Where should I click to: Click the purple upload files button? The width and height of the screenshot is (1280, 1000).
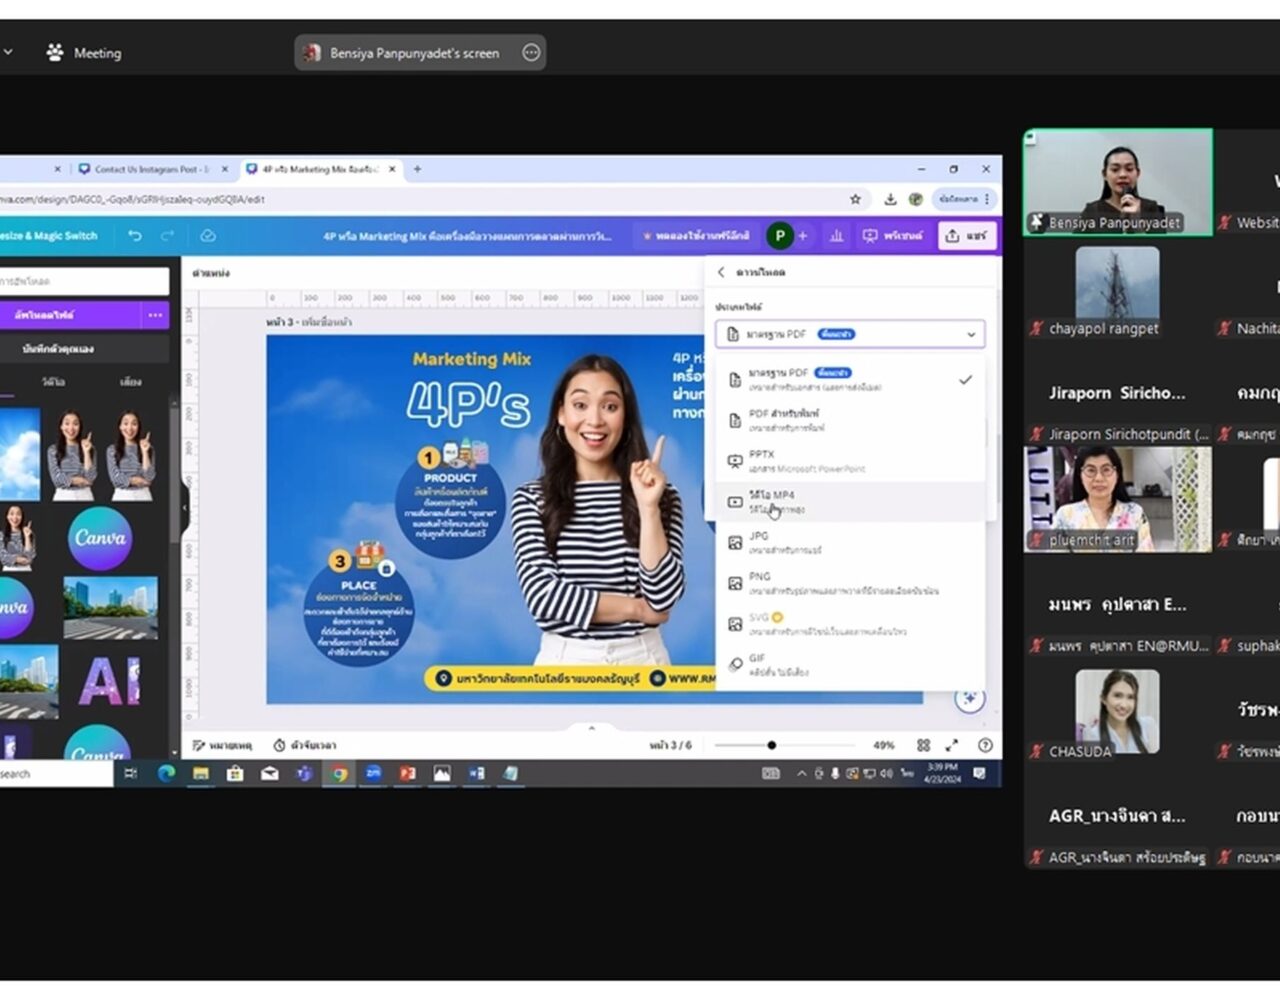coord(70,315)
